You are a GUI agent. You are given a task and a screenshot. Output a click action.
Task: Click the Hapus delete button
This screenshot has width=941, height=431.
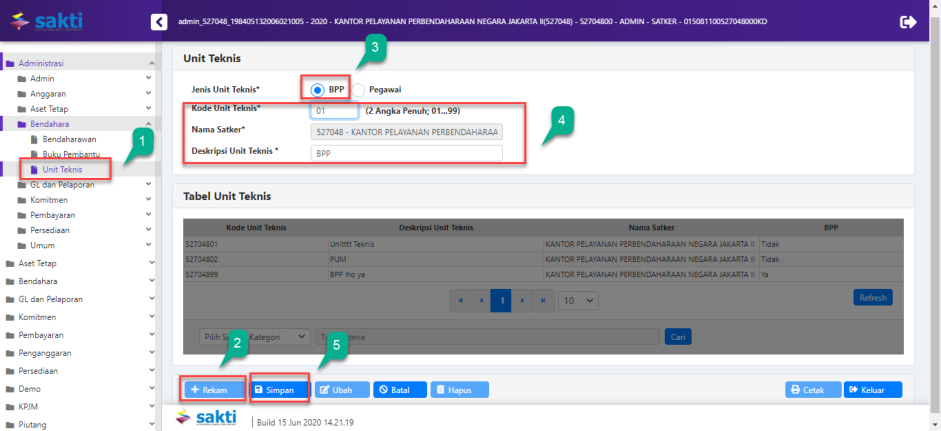click(x=460, y=390)
